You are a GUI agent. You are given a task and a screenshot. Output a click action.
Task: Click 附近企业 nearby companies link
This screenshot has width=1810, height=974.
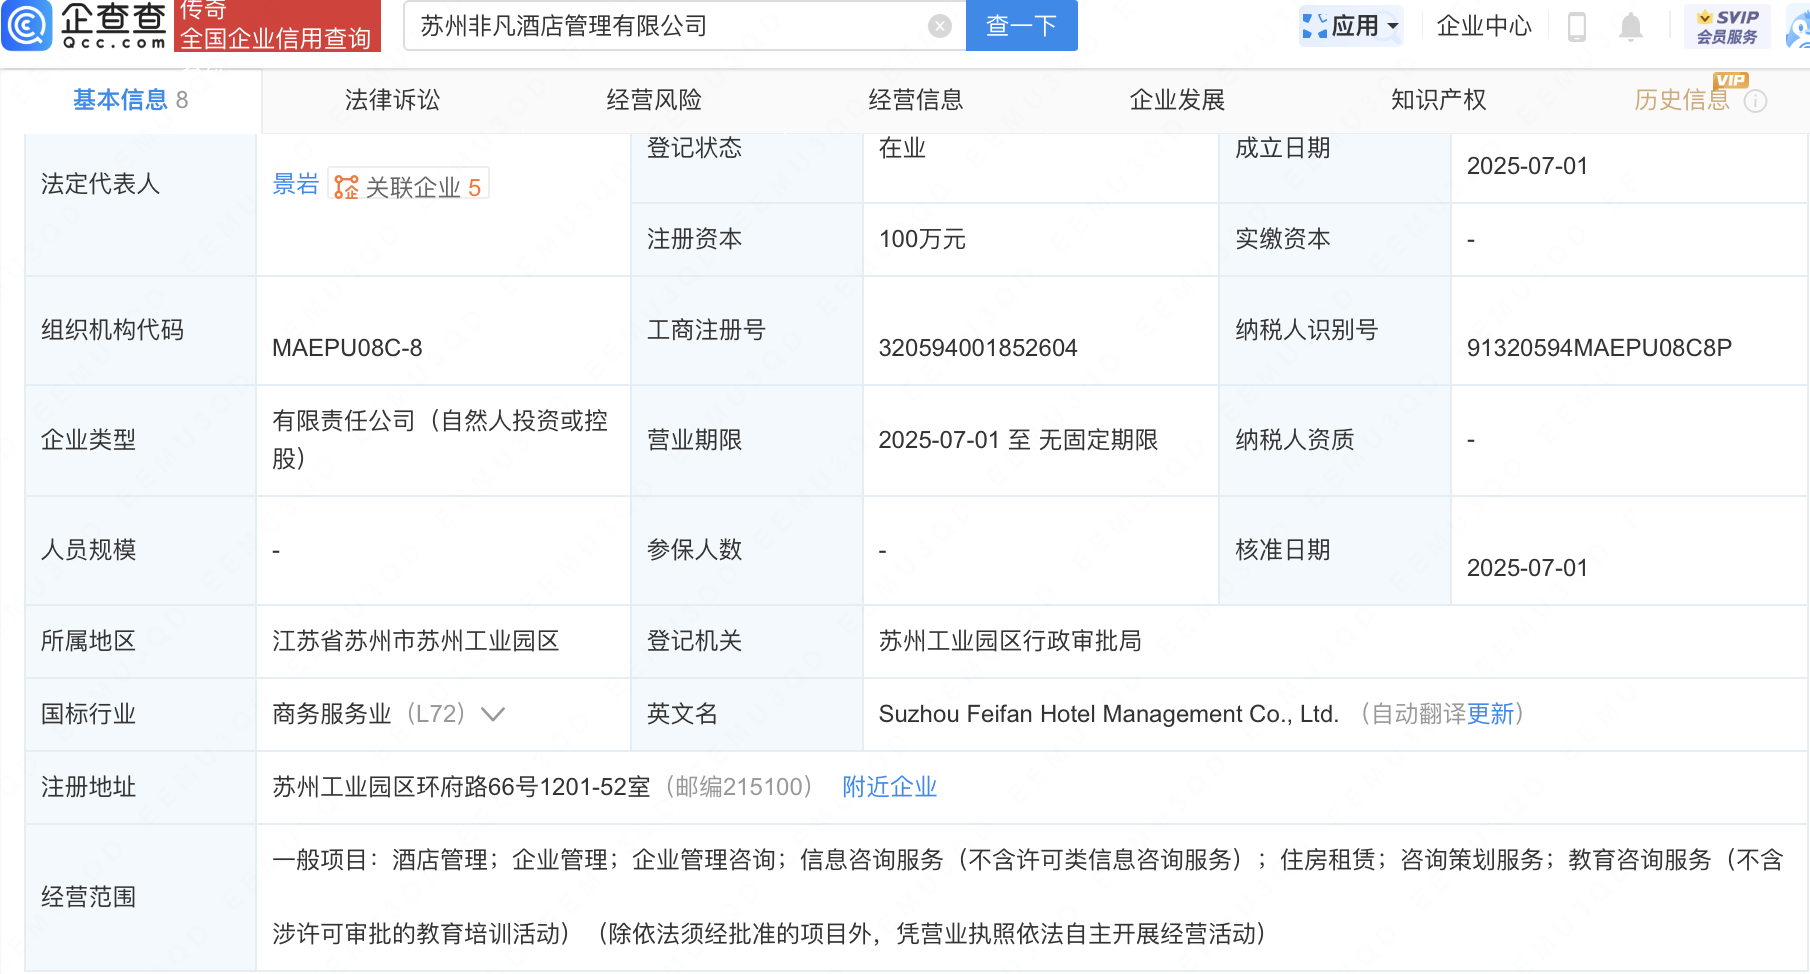click(x=889, y=787)
